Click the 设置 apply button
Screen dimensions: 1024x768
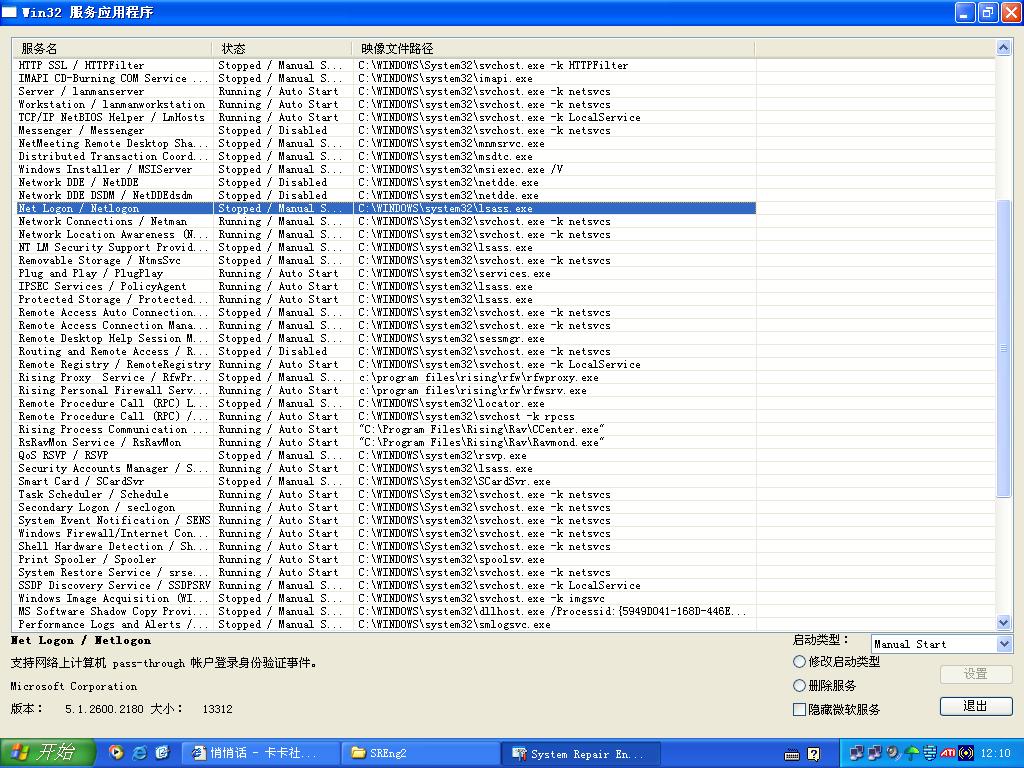976,674
